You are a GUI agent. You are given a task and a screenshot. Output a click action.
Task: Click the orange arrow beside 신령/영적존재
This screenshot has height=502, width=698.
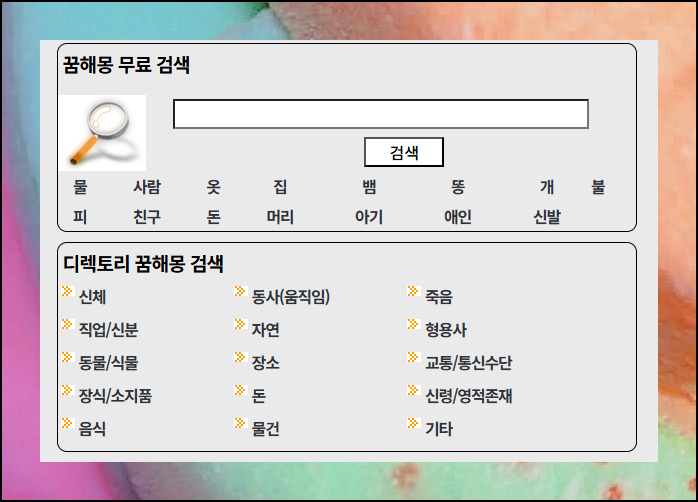(x=414, y=390)
